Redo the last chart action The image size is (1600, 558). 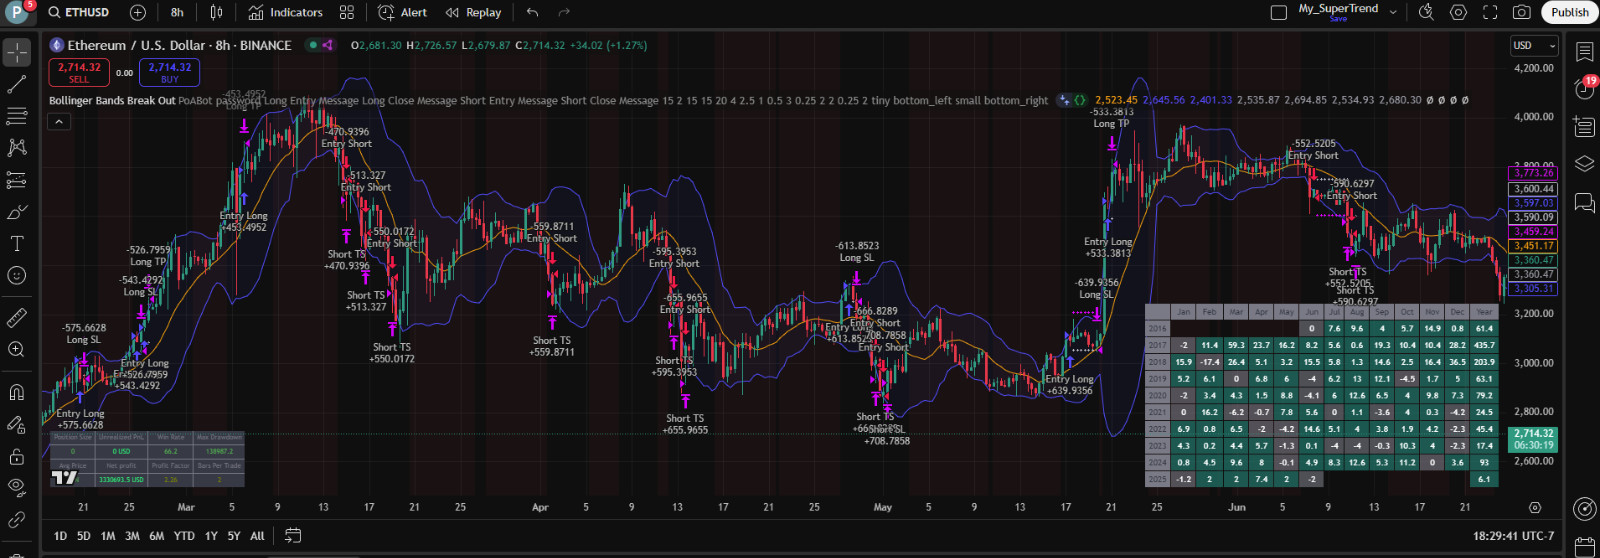pyautogui.click(x=564, y=12)
